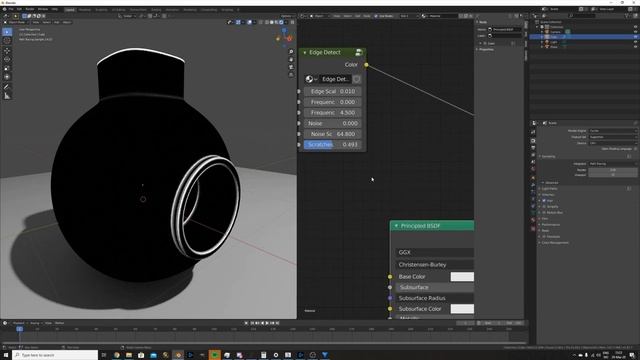This screenshot has height=360, width=640.
Task: Open the Render Engine dropdown
Action: [613, 131]
